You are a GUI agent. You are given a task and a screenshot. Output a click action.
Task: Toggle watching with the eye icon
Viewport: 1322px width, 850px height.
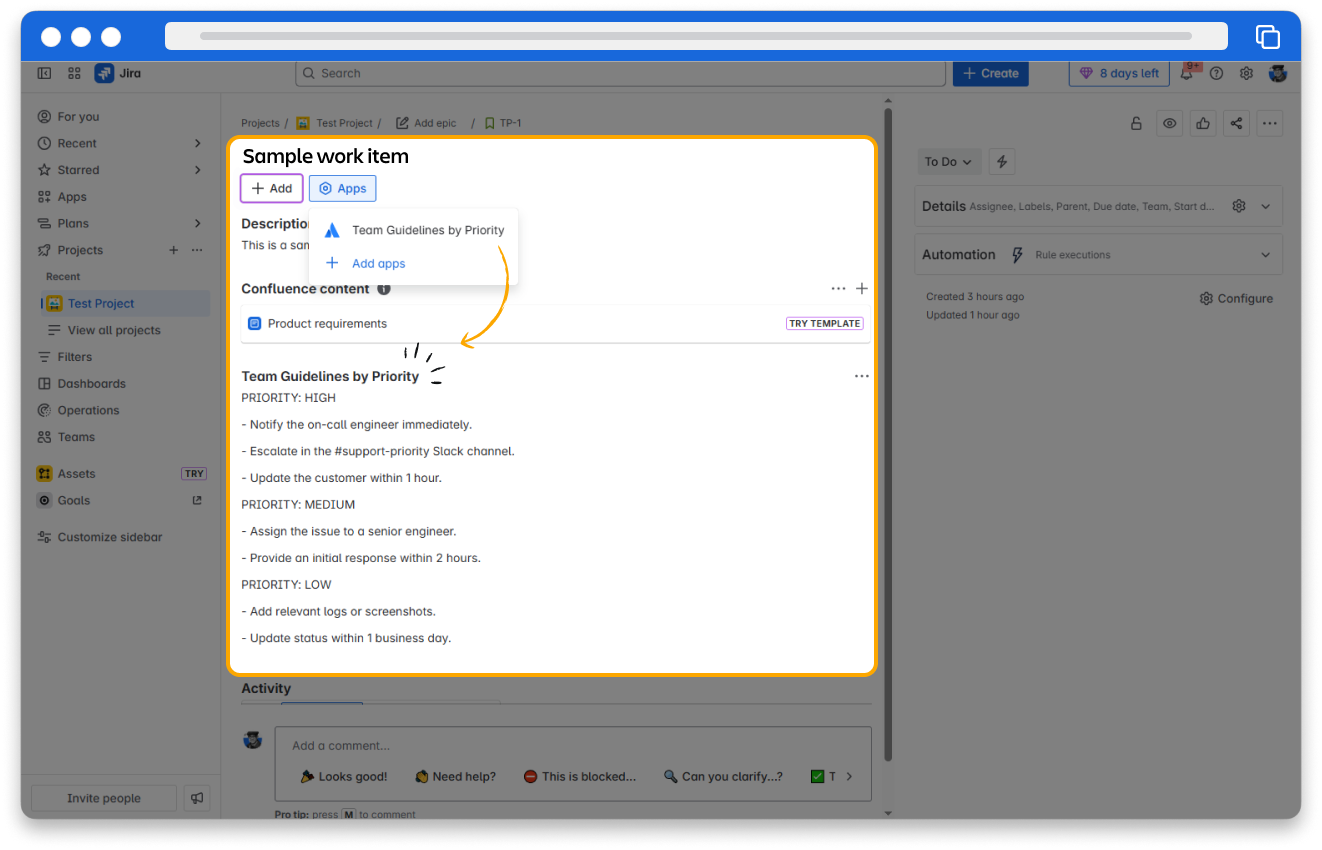pos(1169,123)
